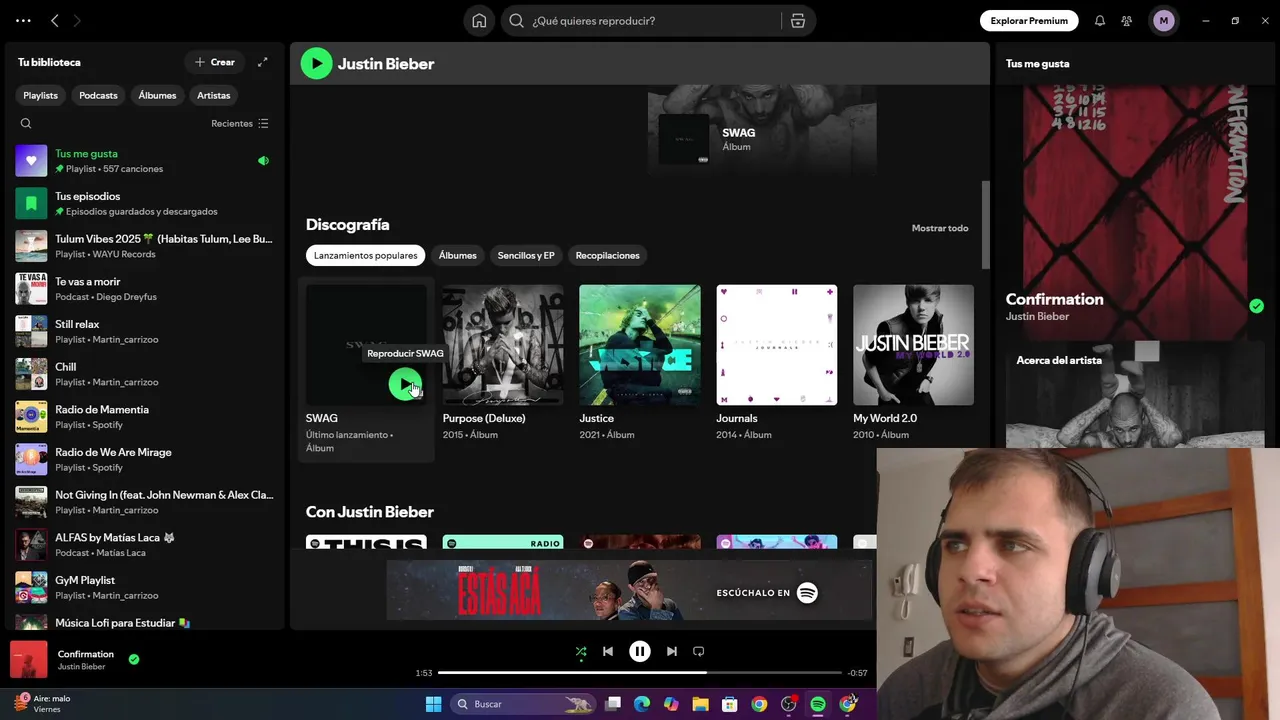Filter library by Playlists
Viewport: 1280px width, 720px height.
(x=41, y=95)
